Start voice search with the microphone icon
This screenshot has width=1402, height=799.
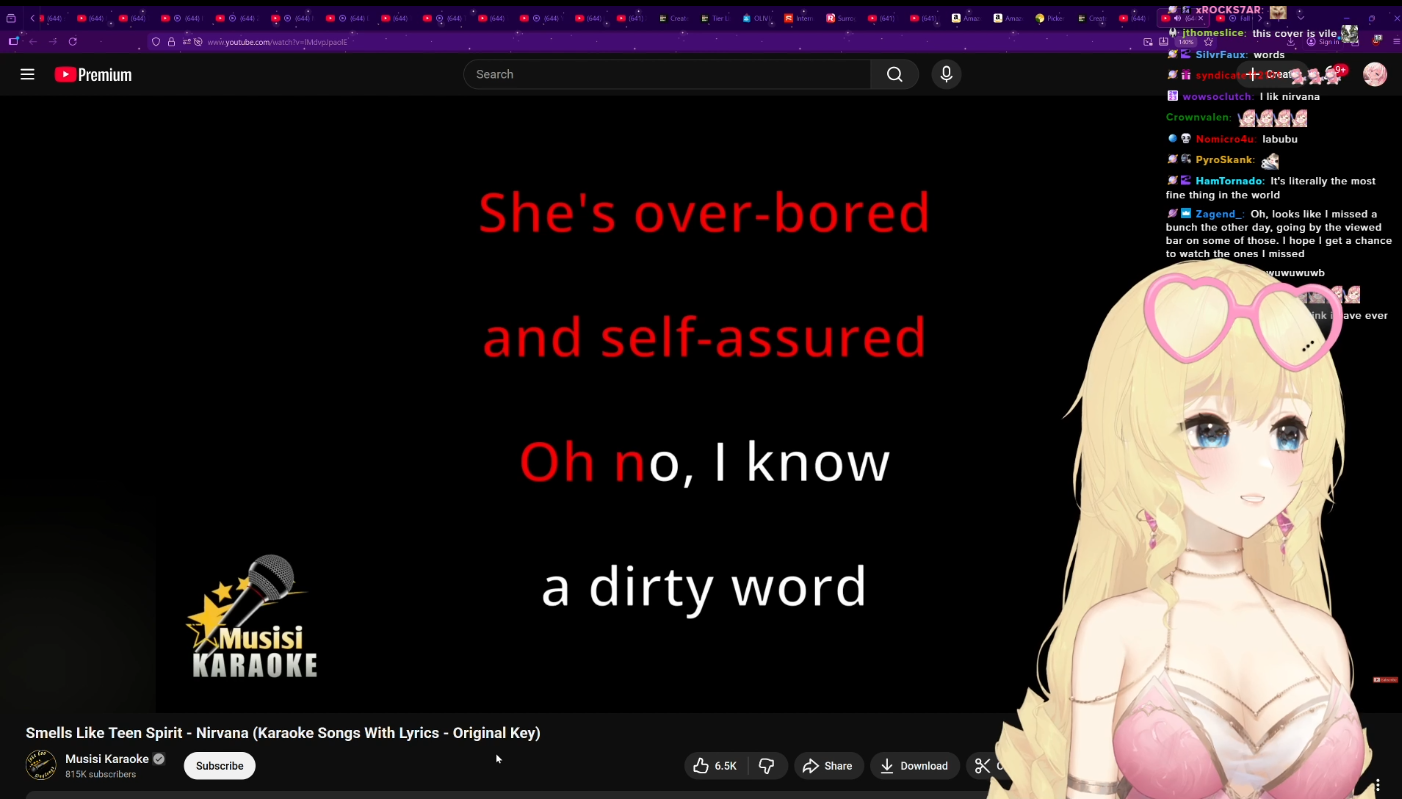[x=946, y=74]
